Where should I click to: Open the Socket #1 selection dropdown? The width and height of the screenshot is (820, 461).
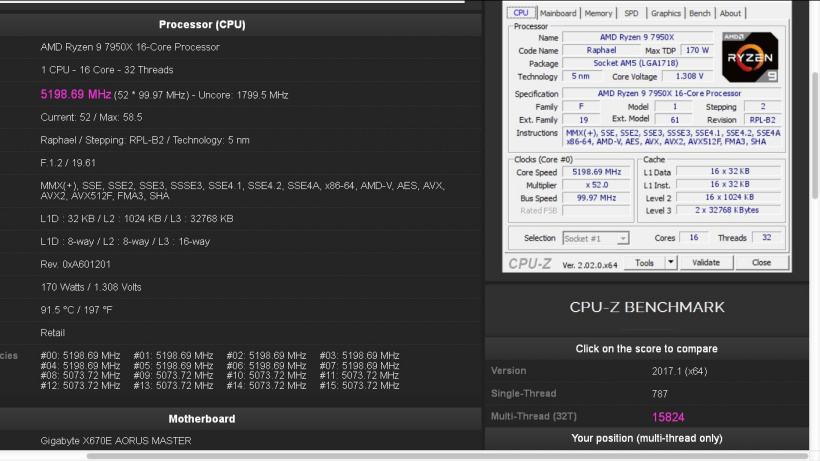click(x=596, y=238)
